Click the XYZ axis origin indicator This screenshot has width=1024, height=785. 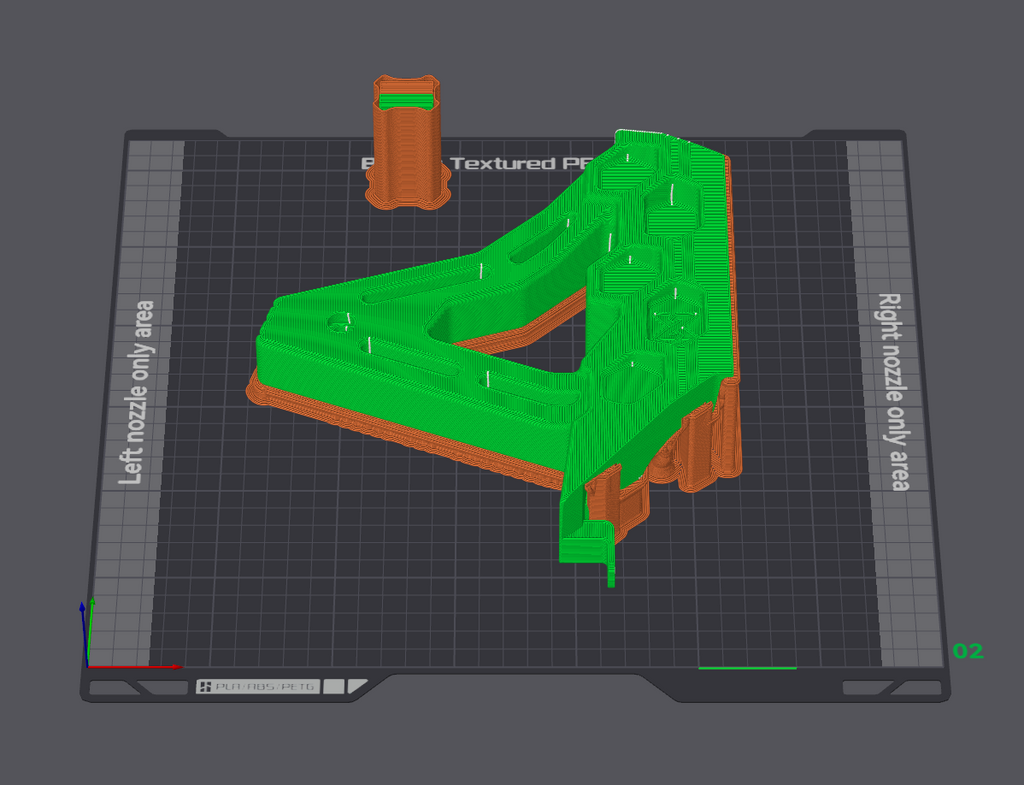[88, 665]
